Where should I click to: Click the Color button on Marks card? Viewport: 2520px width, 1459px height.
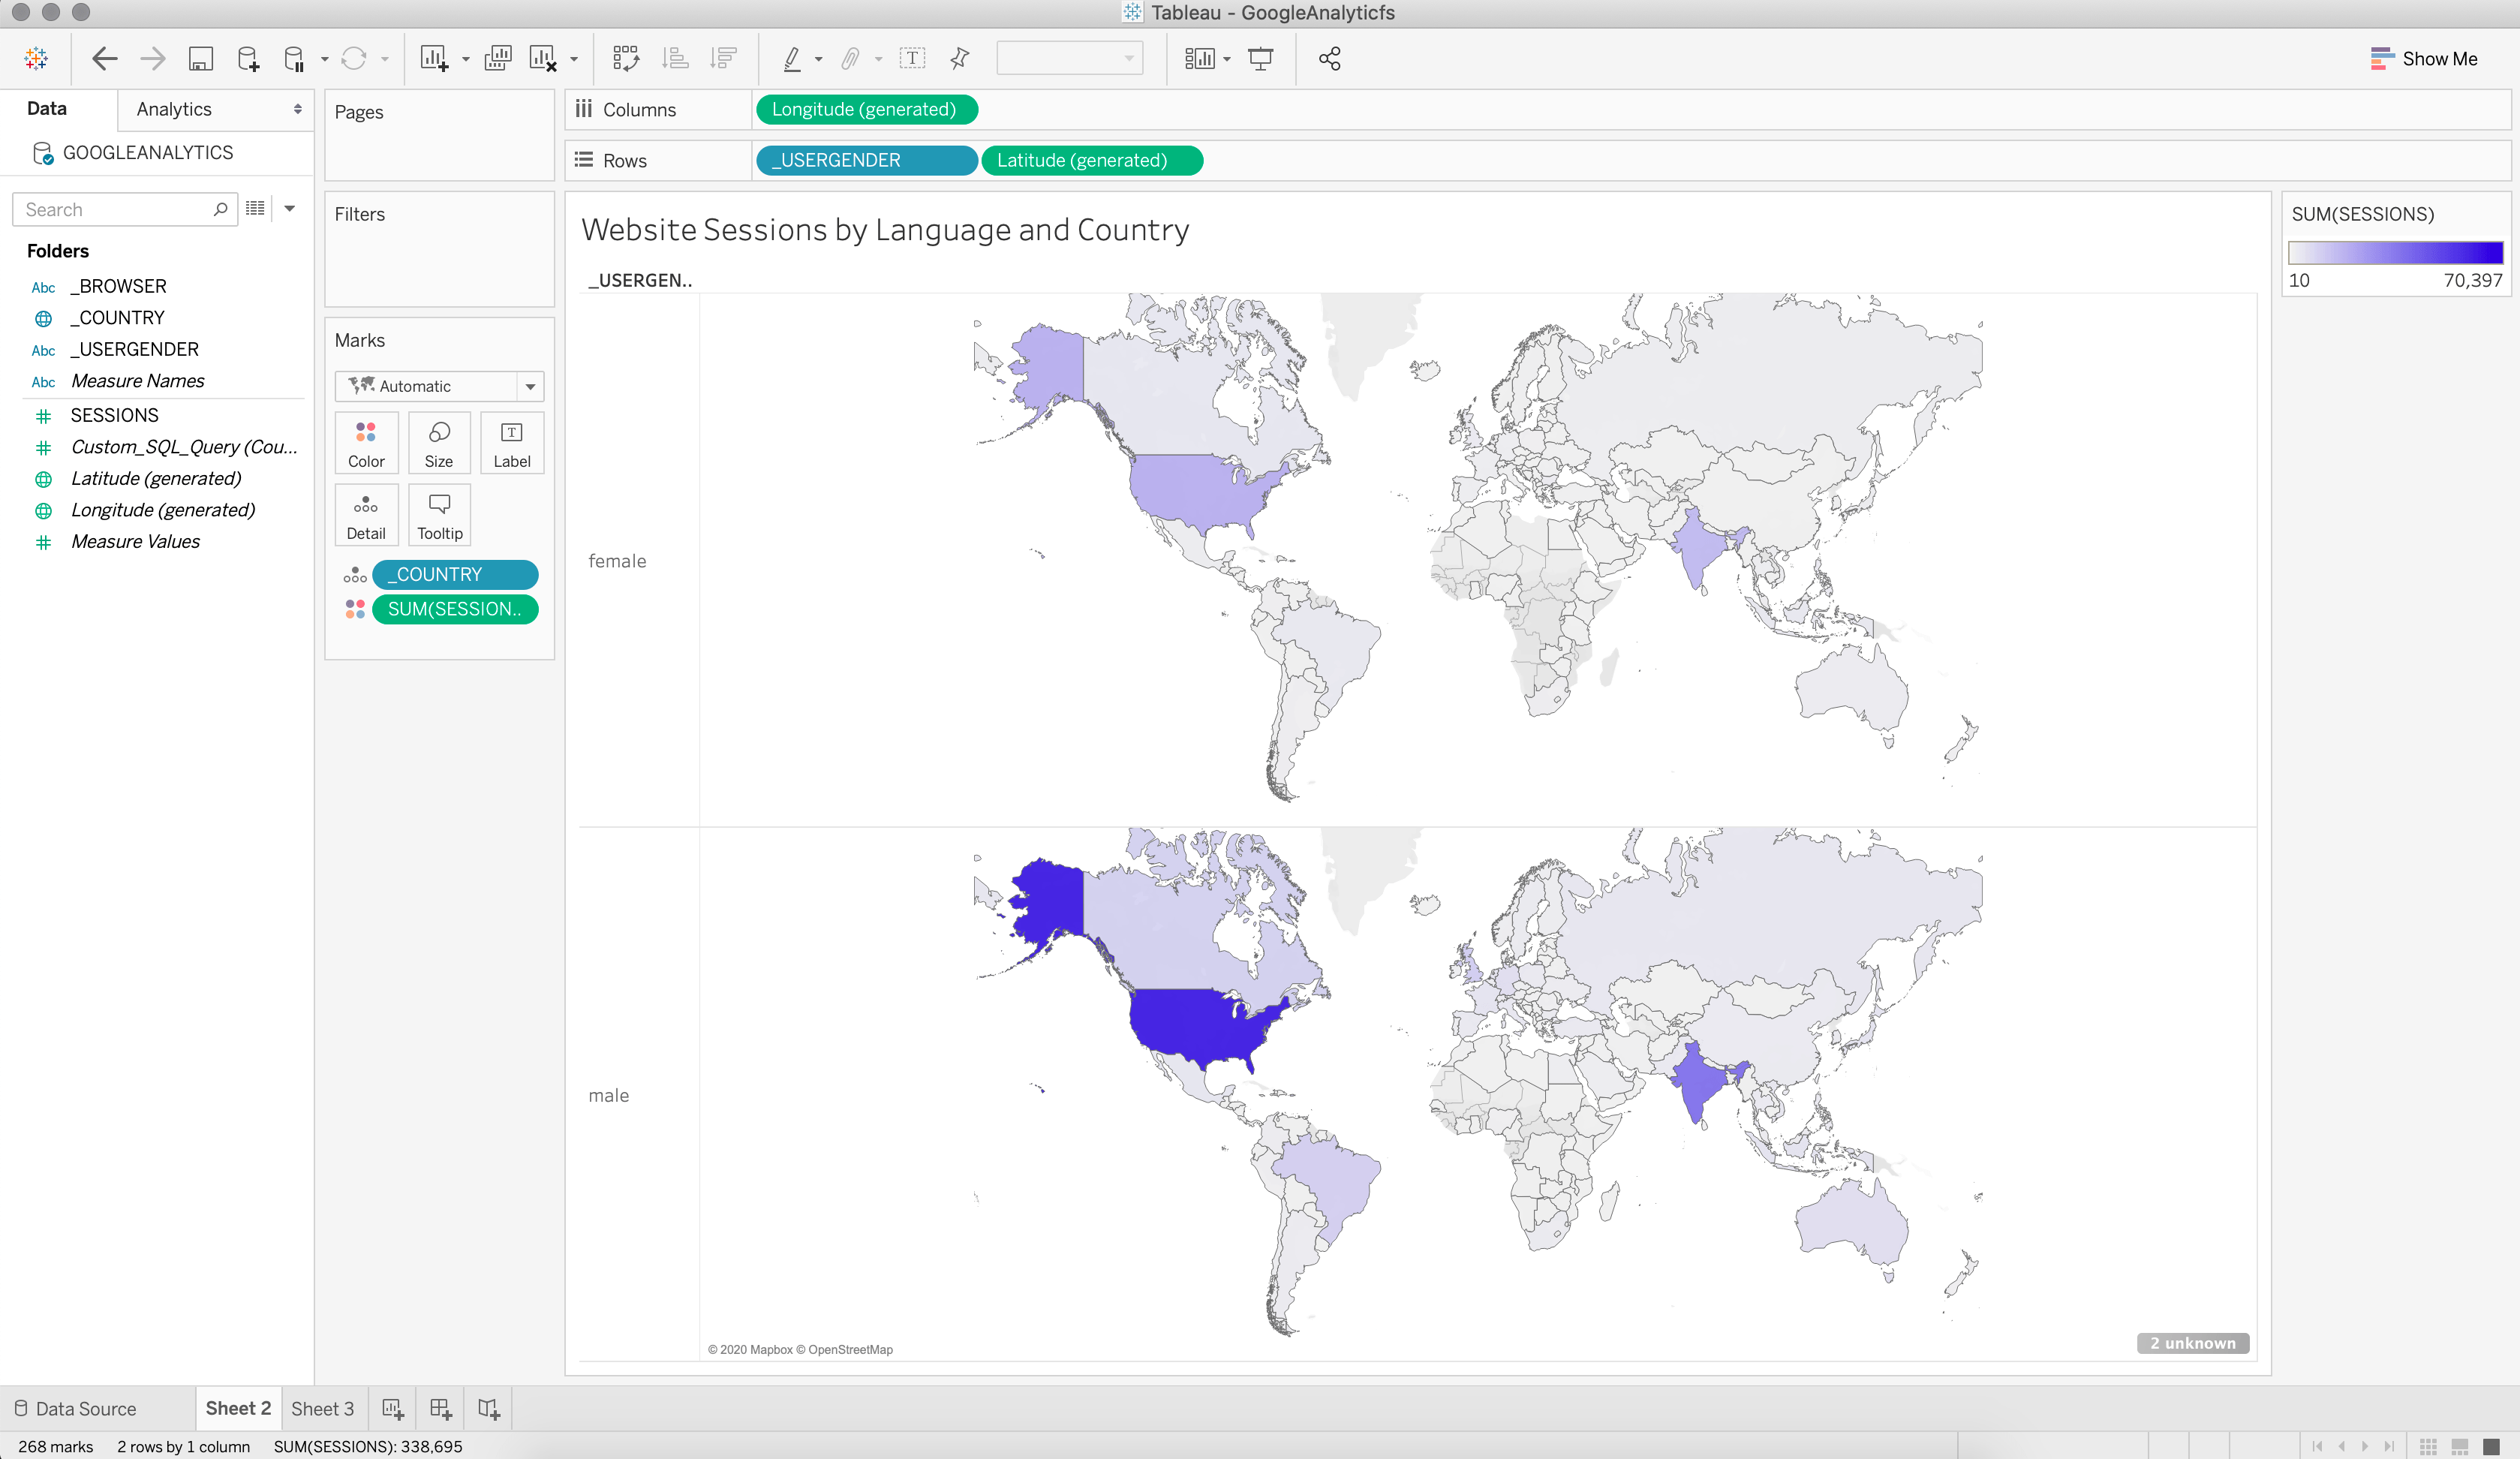366,443
